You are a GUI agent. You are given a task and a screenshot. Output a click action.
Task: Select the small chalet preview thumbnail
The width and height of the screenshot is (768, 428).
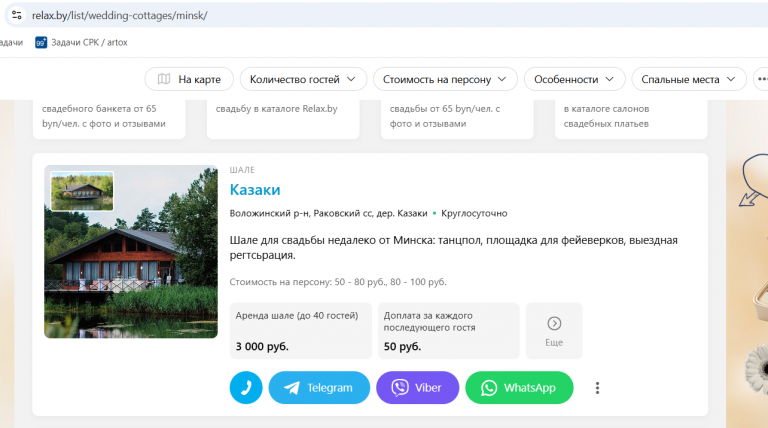point(82,191)
